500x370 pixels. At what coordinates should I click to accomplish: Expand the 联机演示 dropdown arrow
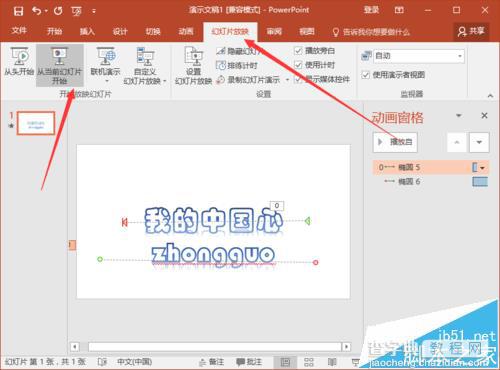tap(107, 81)
